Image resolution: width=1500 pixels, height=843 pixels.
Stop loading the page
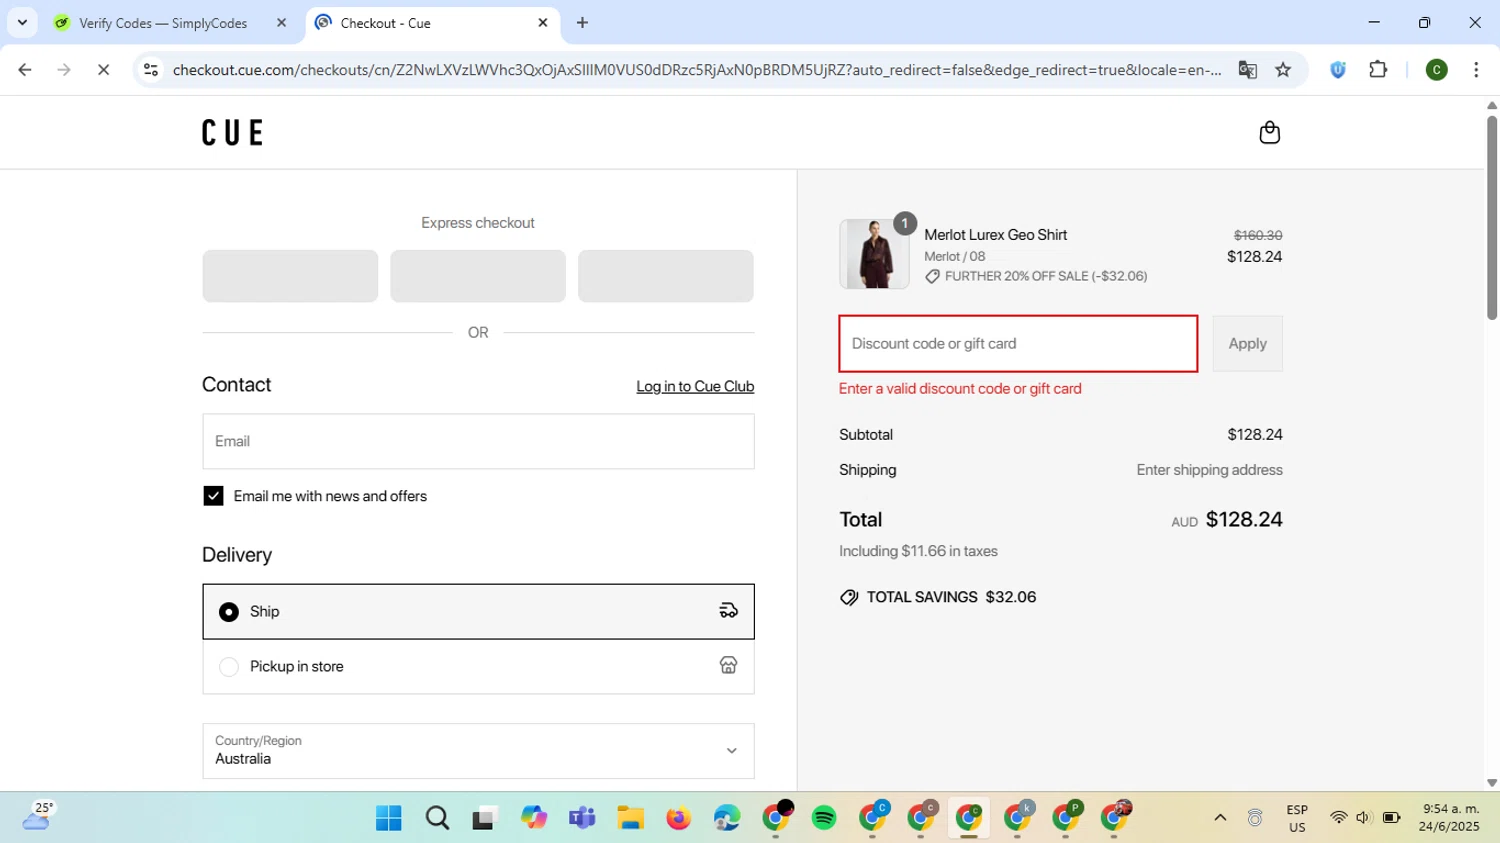(103, 70)
